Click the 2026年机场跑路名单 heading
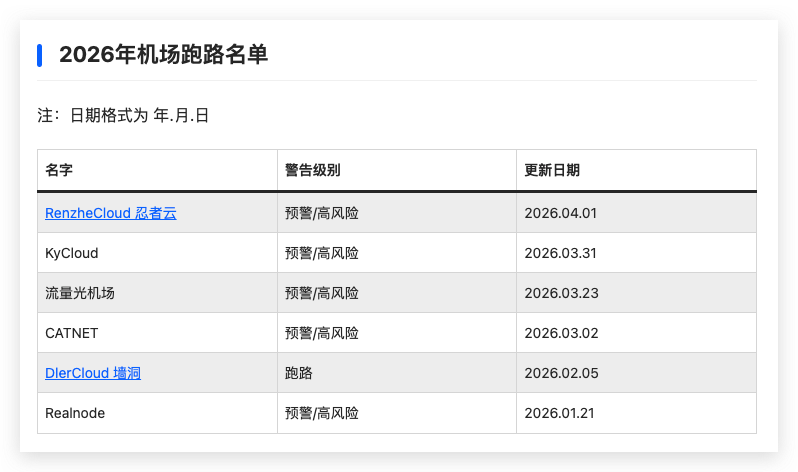The height and width of the screenshot is (472, 798). (x=163, y=55)
